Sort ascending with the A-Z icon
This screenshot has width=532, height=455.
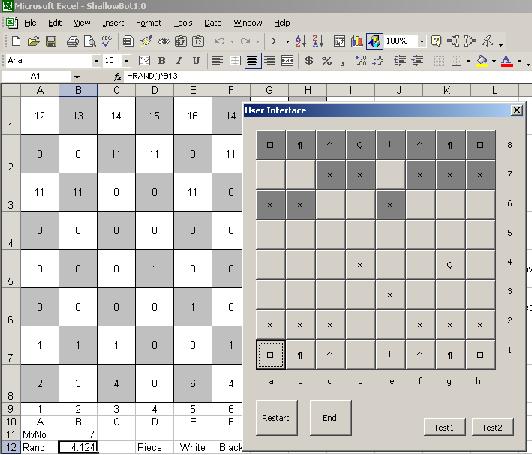click(x=301, y=41)
